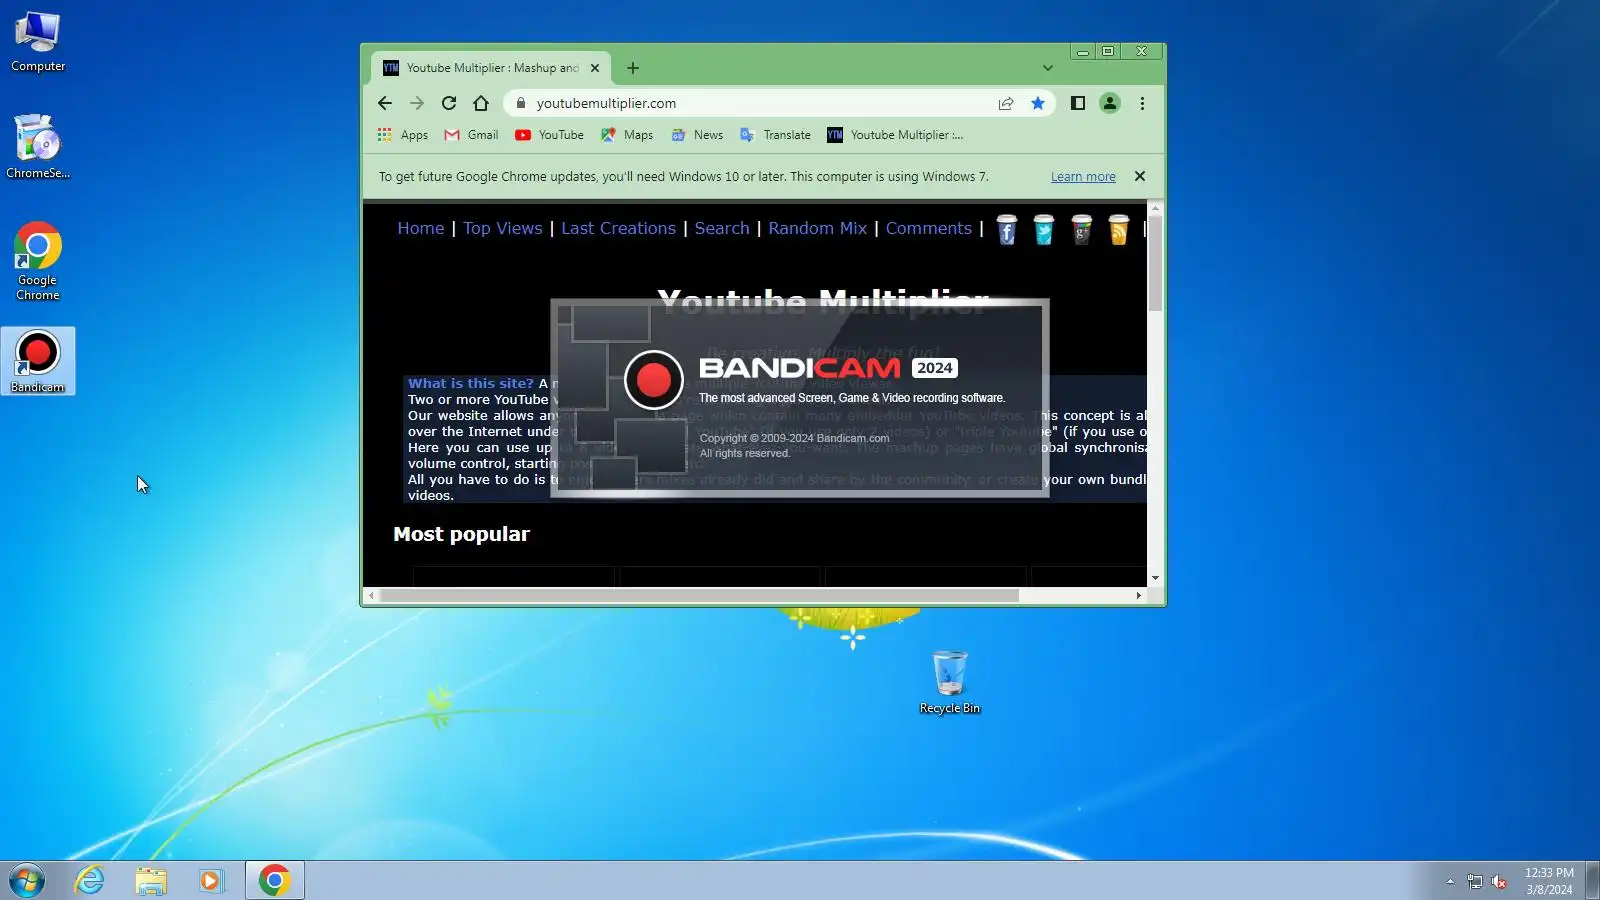Open the Last Creations menu link
This screenshot has height=900, width=1600.
(x=619, y=228)
